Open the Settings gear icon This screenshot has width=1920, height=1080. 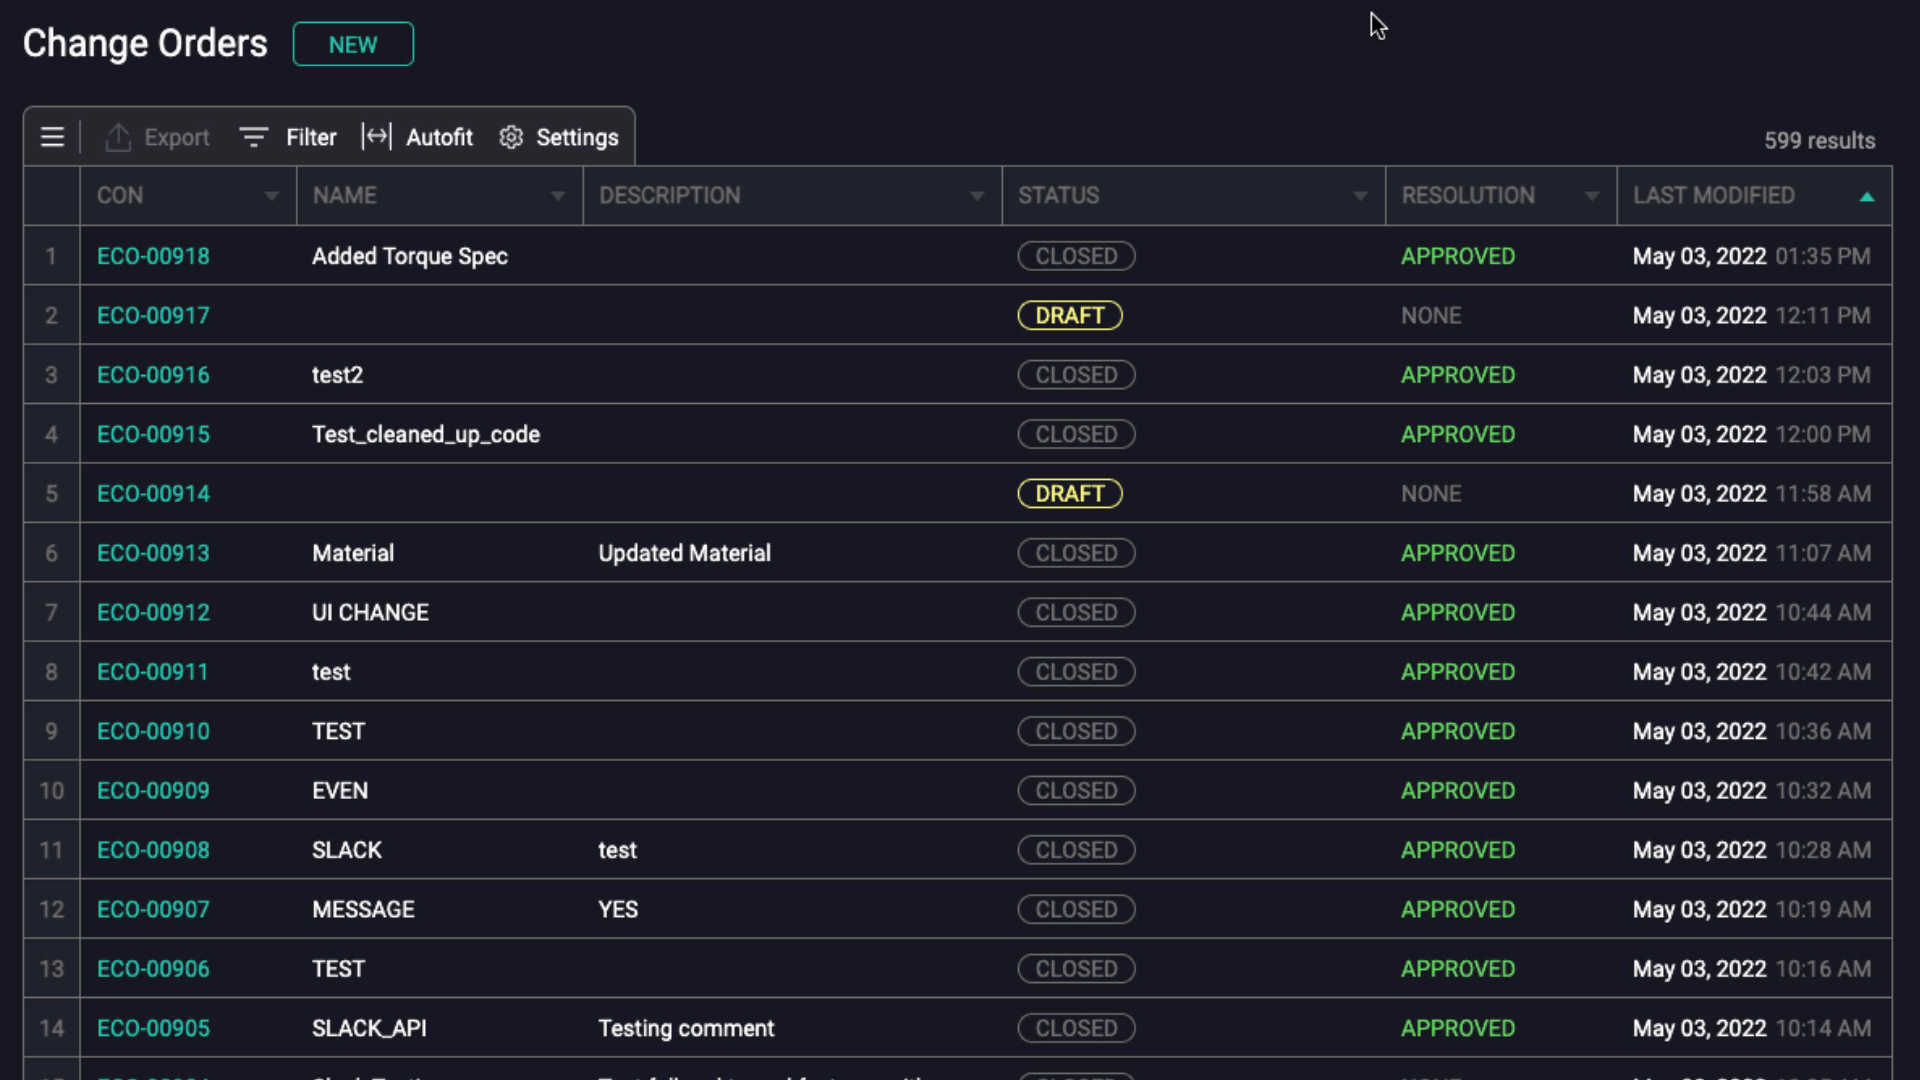click(511, 137)
